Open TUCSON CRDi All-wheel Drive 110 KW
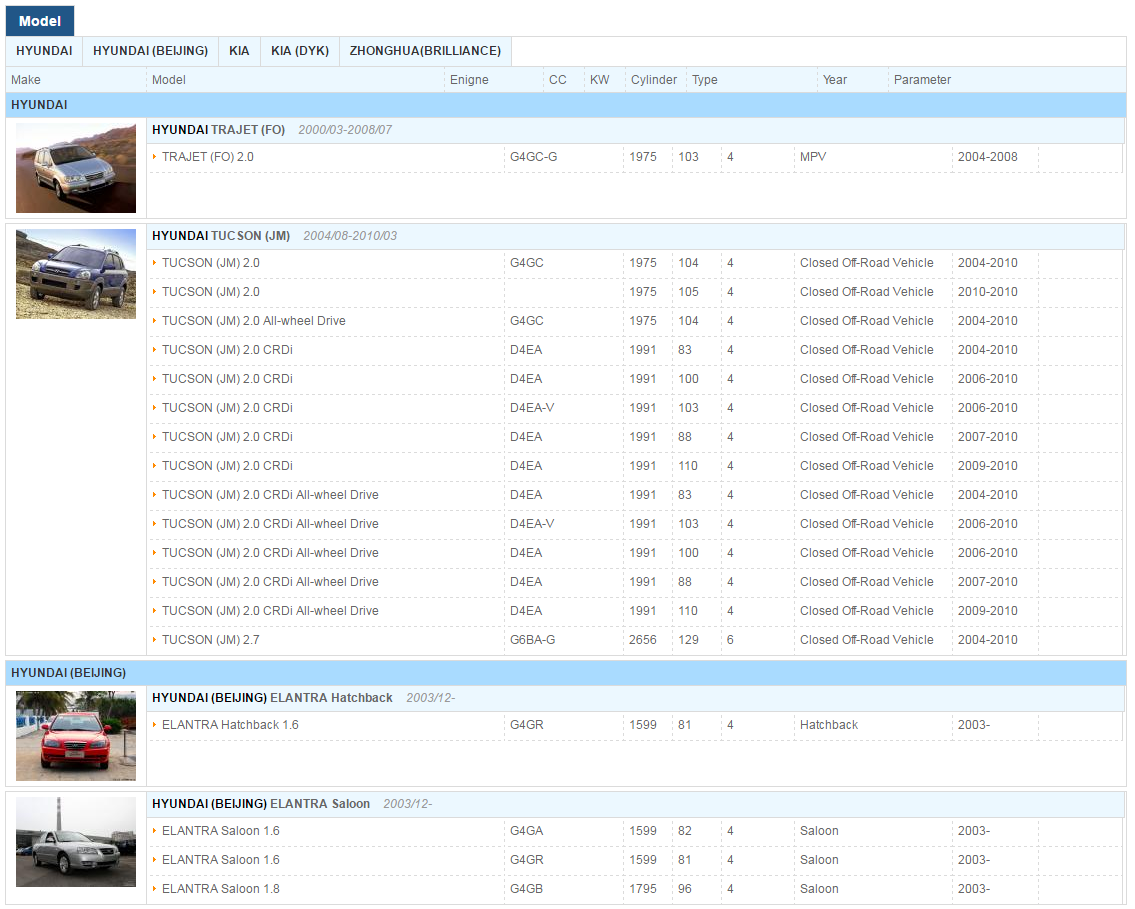 pos(270,611)
